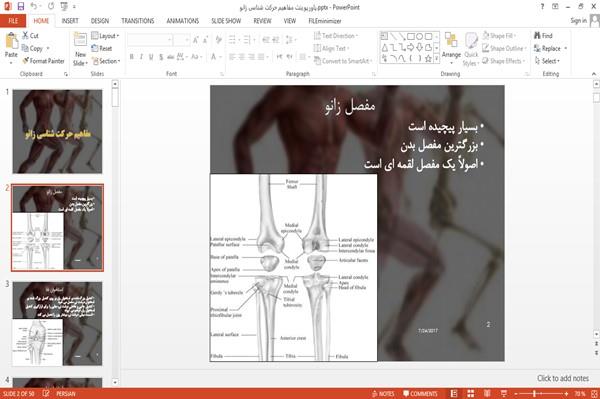This screenshot has width=600, height=399.
Task: Switch to Slide Sorter view in status bar
Action: tap(471, 394)
